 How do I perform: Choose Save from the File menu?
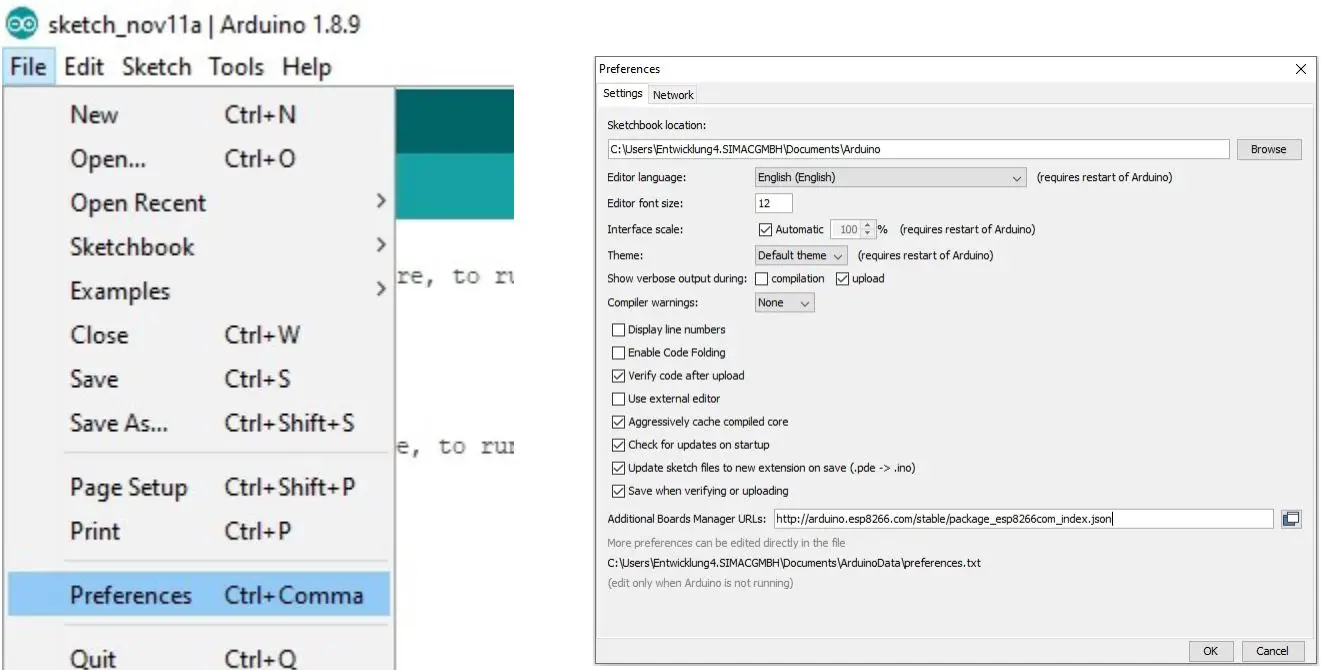(x=199, y=379)
